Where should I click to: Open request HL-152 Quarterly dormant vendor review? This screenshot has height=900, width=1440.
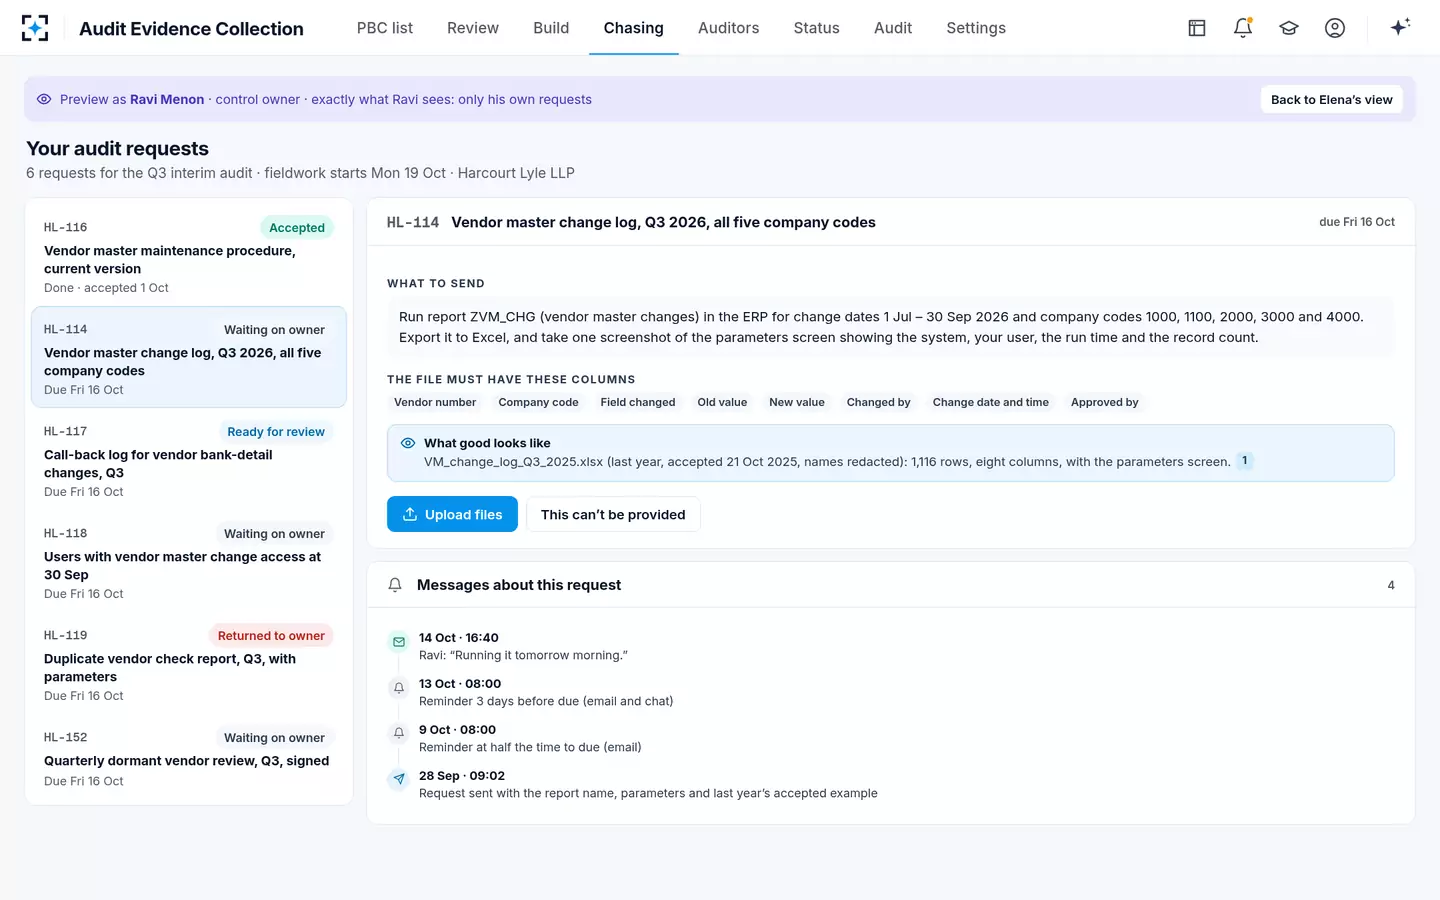(189, 758)
